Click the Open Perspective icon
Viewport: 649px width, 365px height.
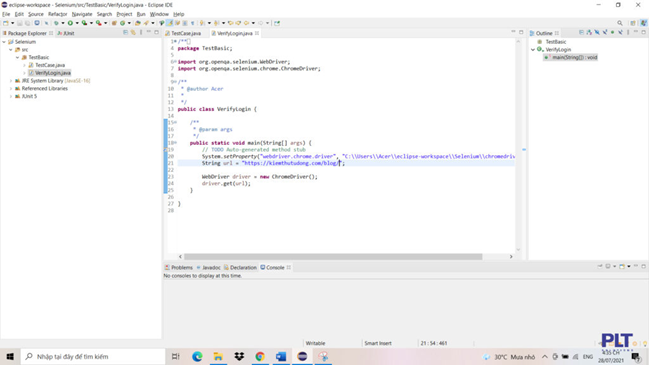633,23
